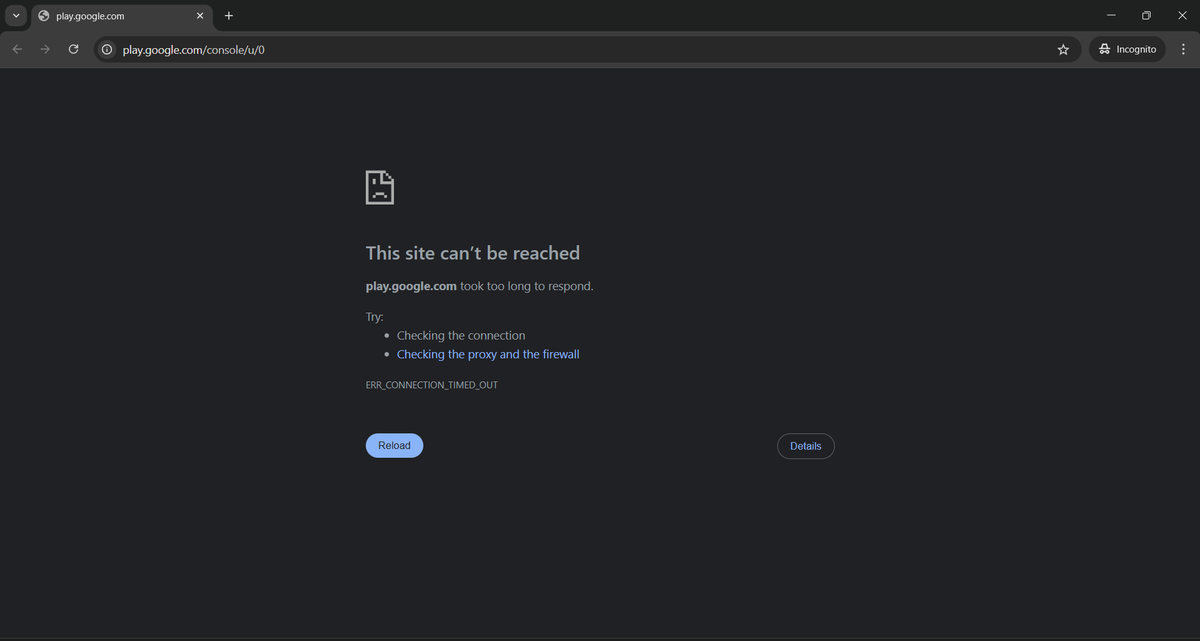
Task: Go back using the back arrow
Action: (17, 49)
